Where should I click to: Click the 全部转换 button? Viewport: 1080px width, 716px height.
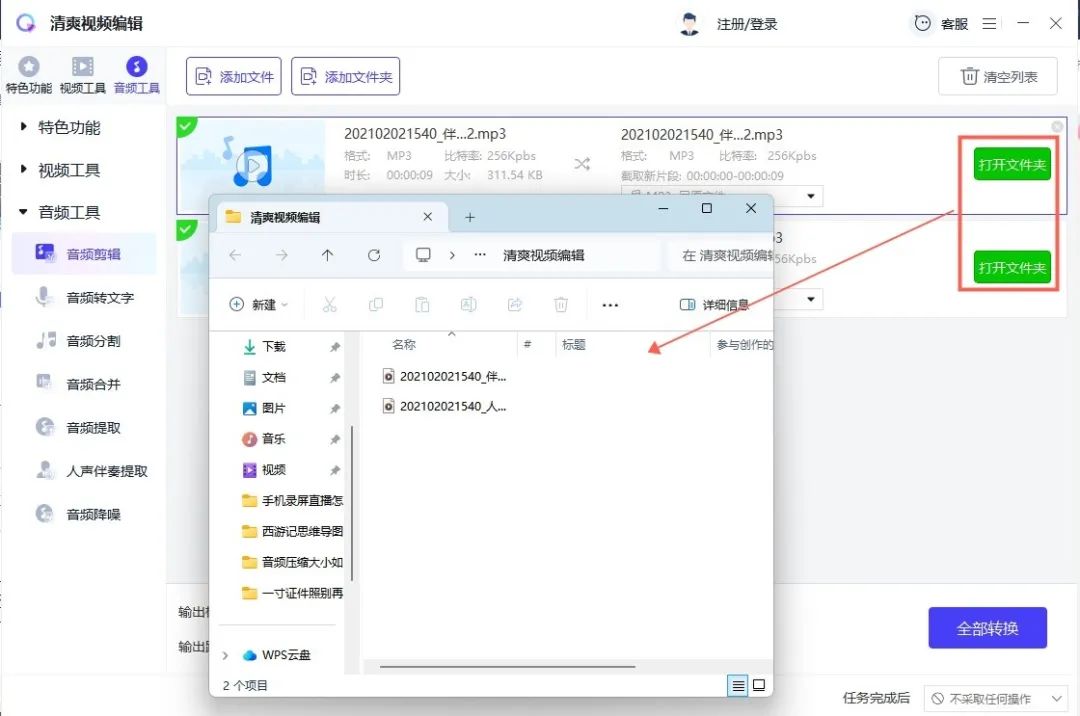coord(988,628)
